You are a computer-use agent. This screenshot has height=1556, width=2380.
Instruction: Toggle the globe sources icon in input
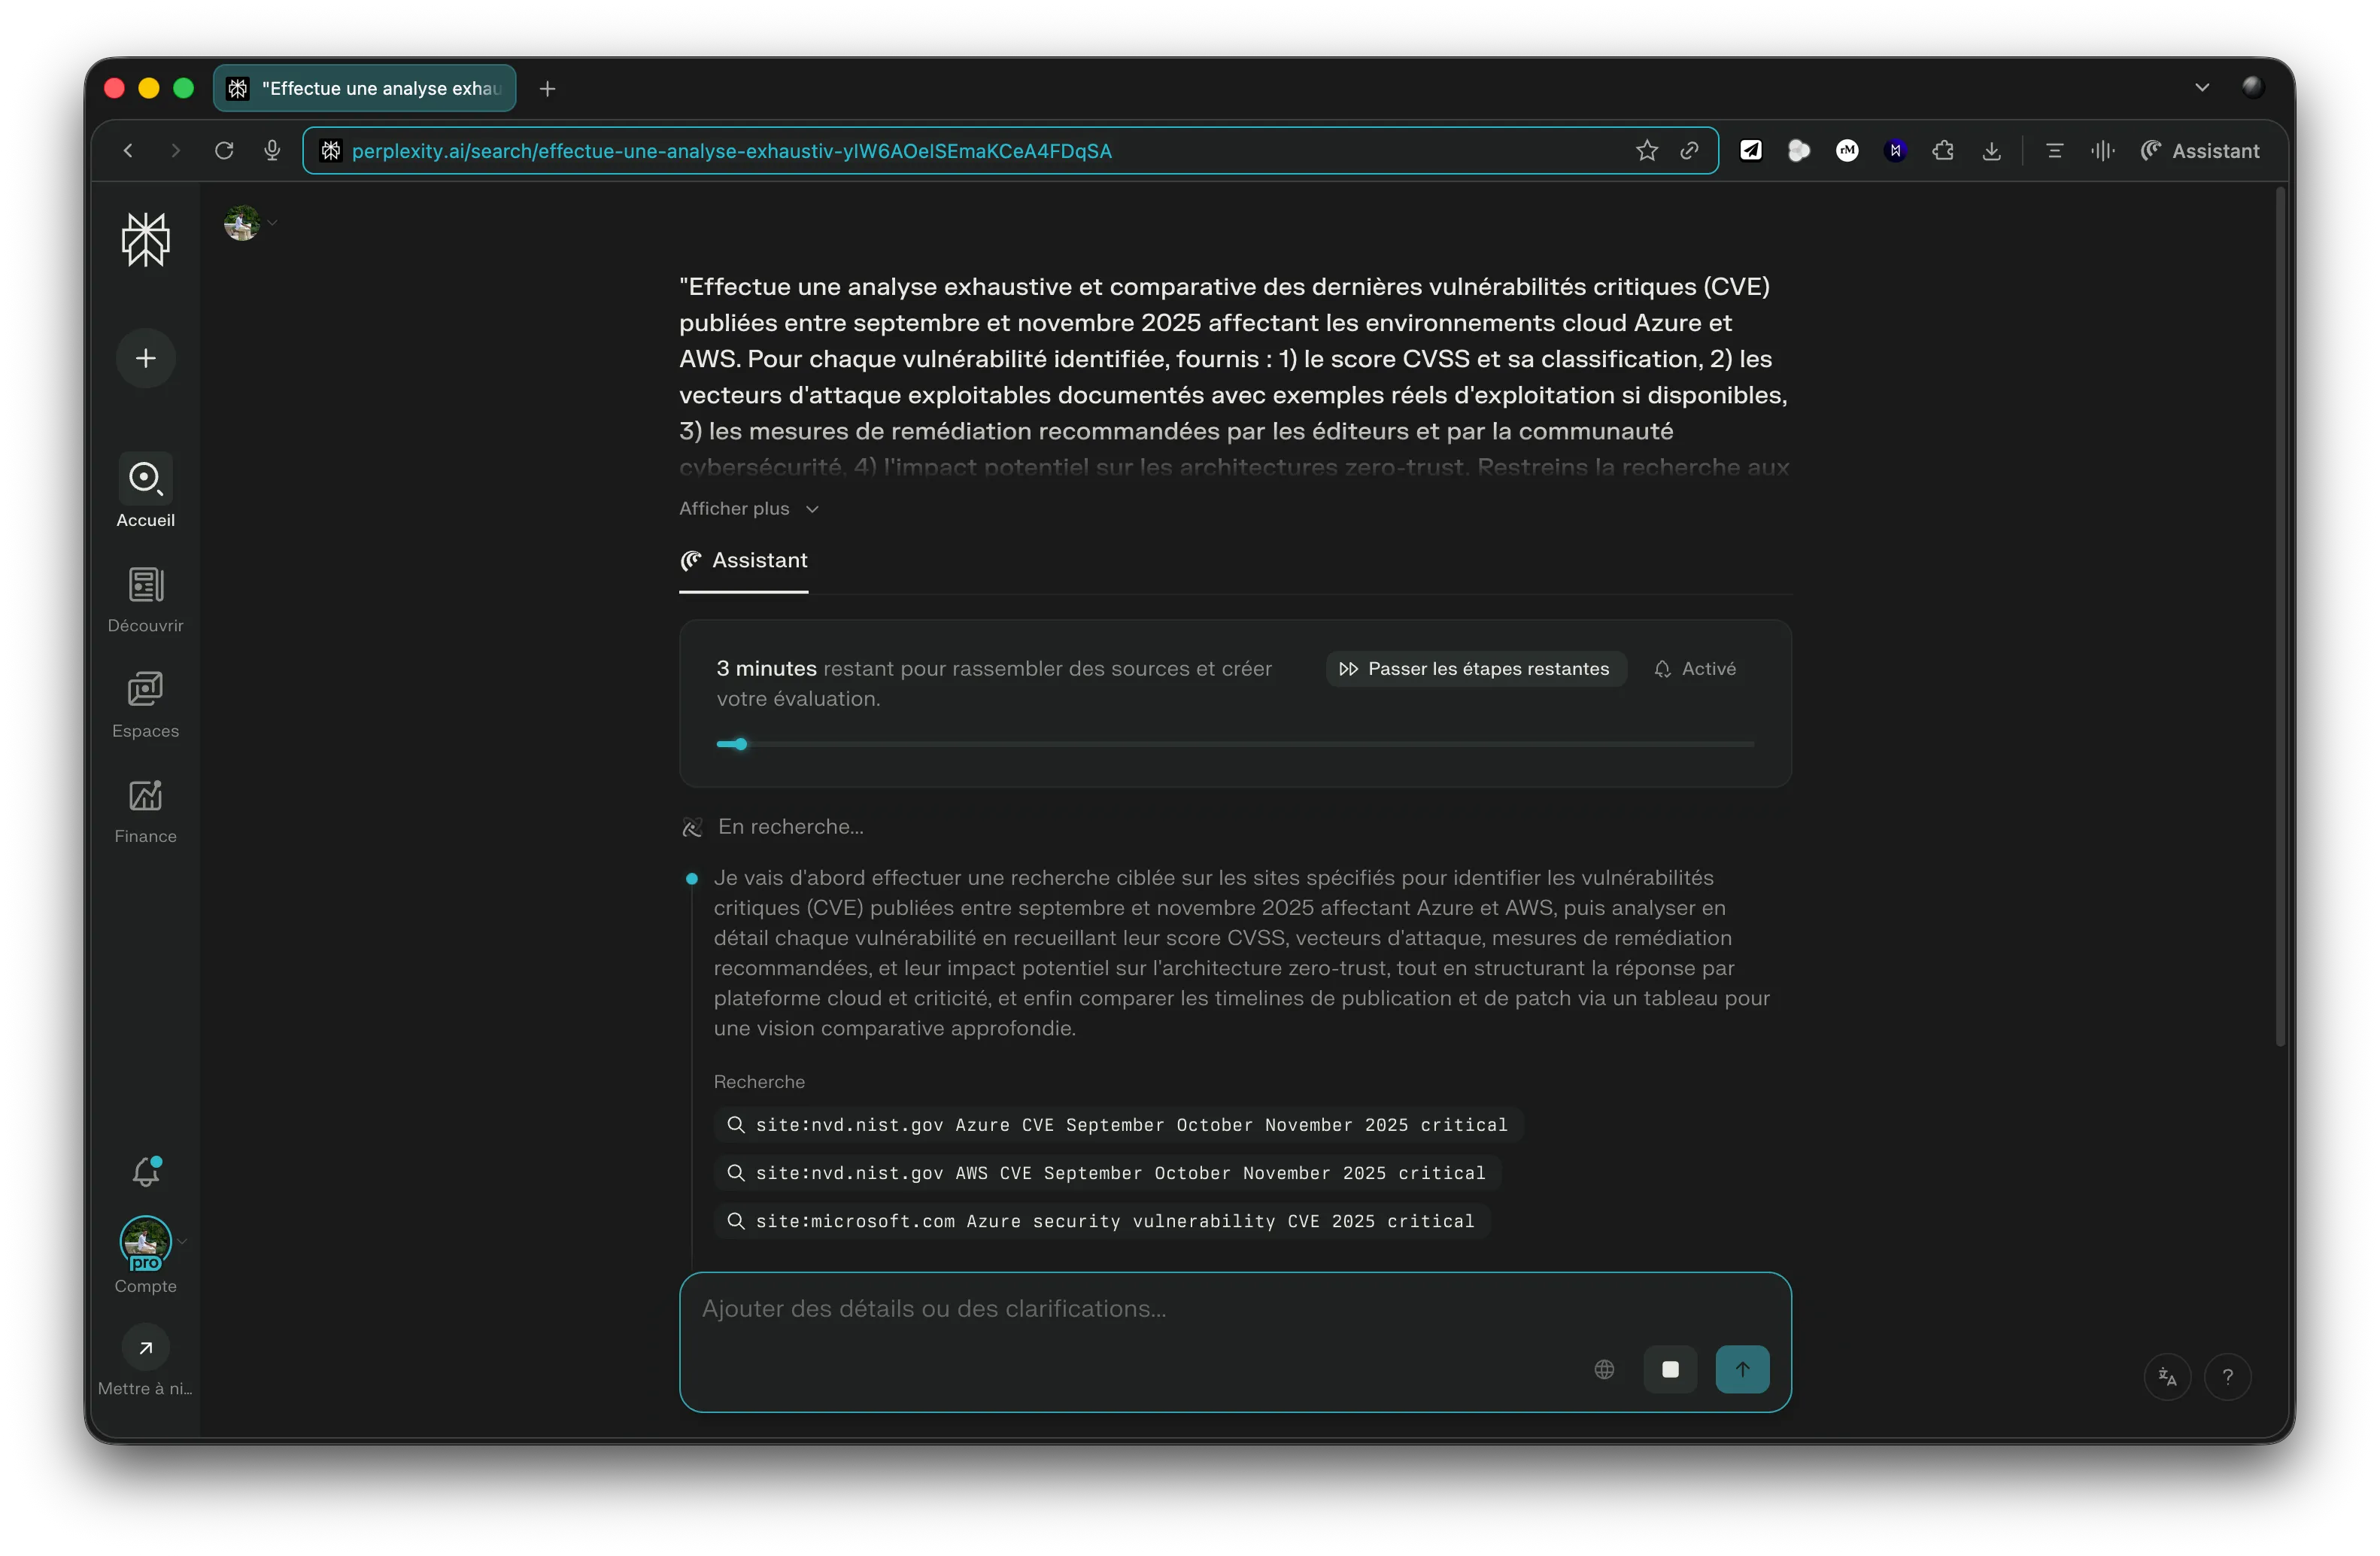(1604, 1369)
